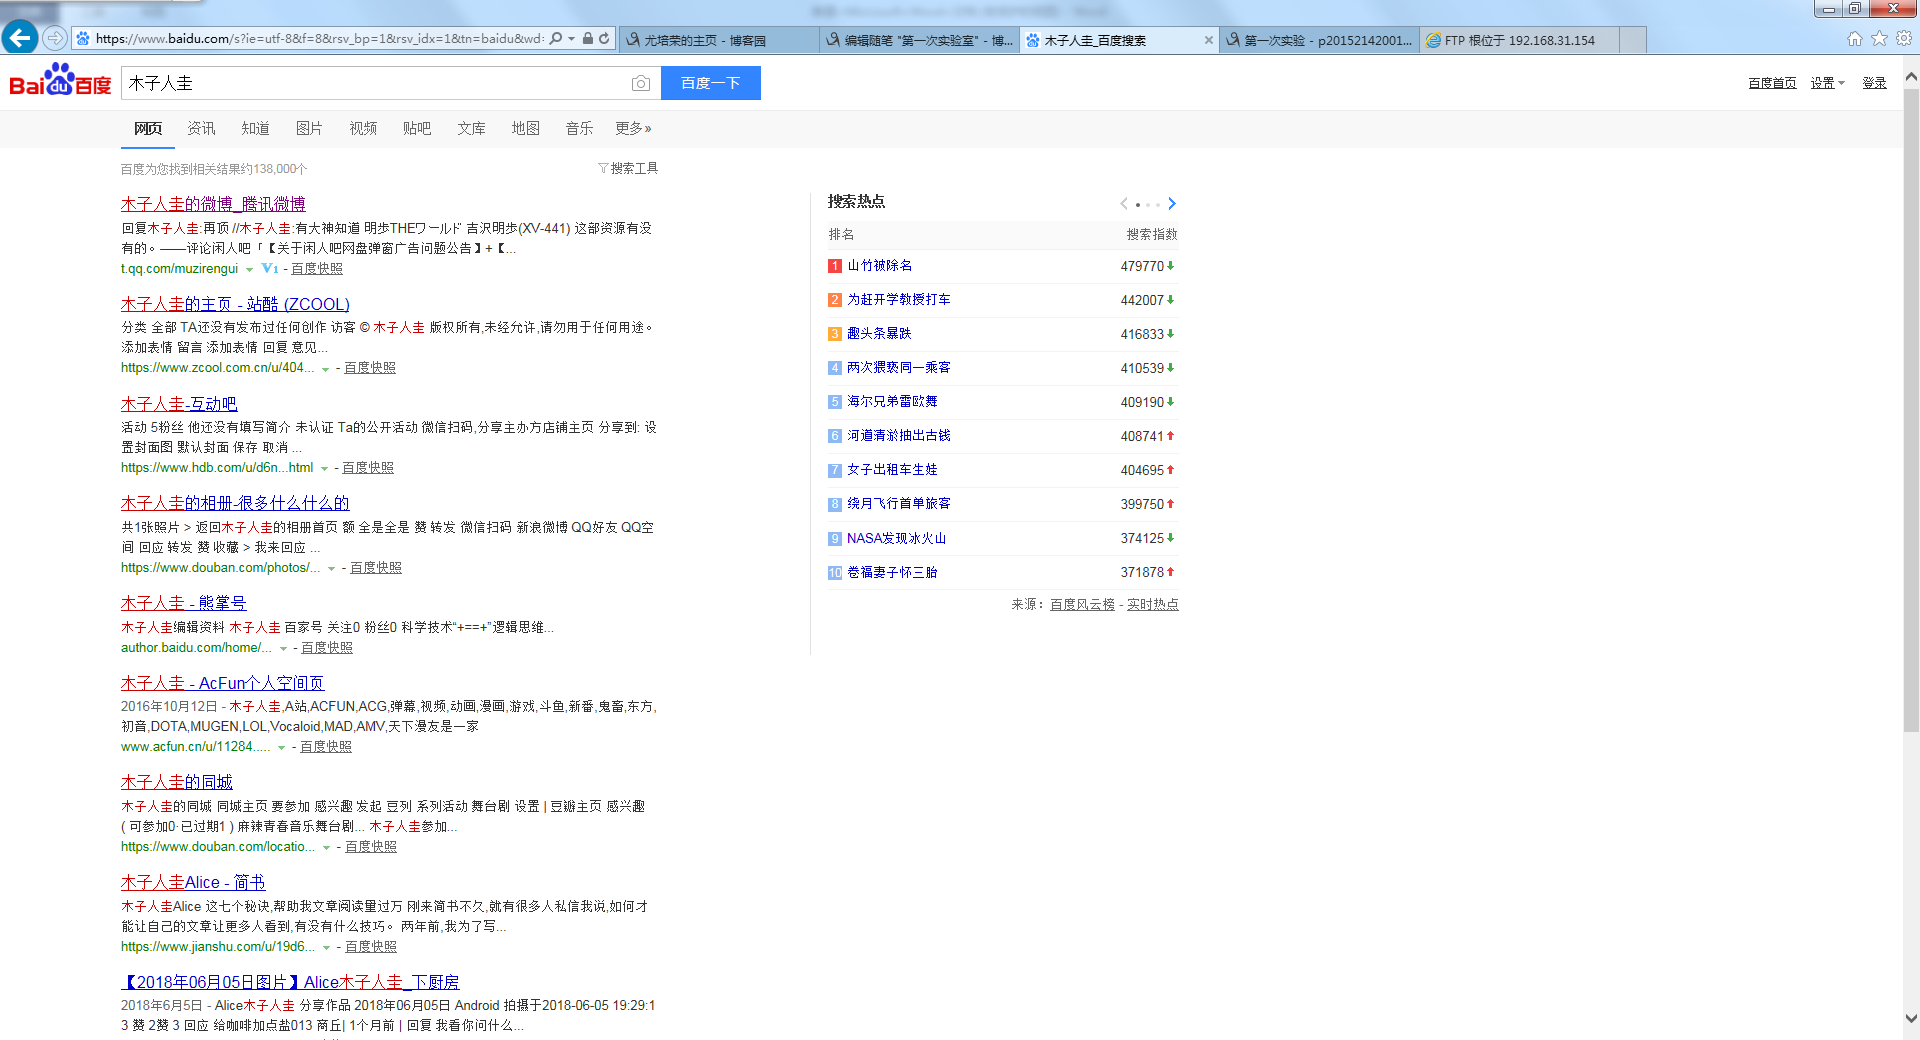
Task: Expand the arrow after the acfun.cn URL
Action: click(281, 747)
